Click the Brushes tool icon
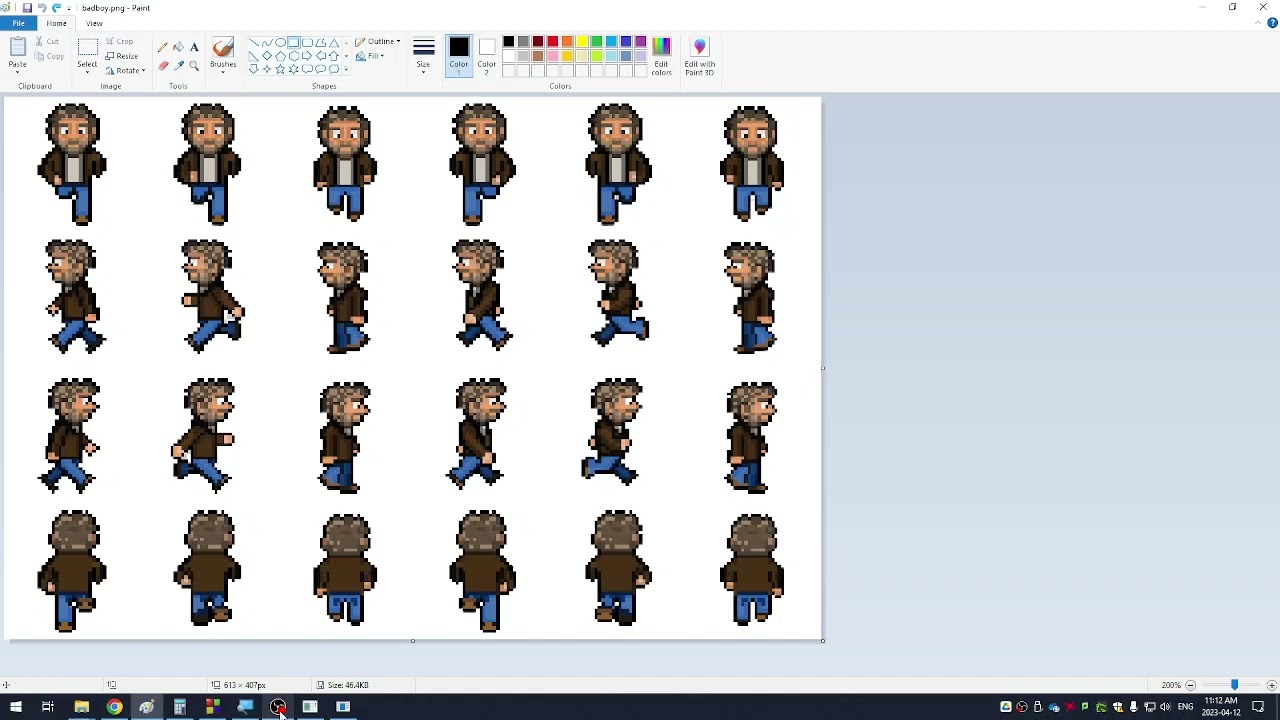This screenshot has width=1280, height=720. point(223,49)
